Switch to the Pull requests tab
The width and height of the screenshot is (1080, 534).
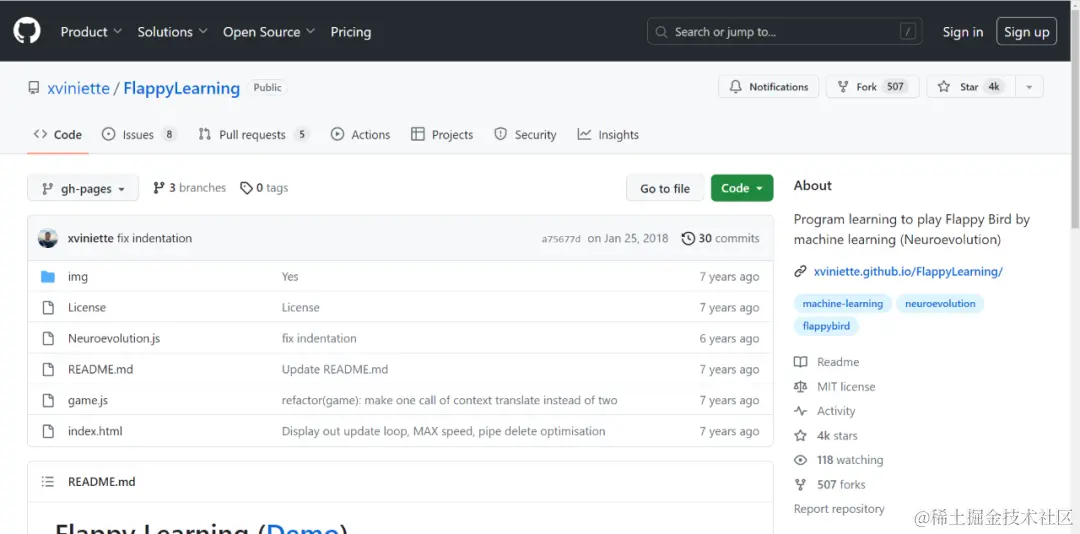[x=253, y=135]
